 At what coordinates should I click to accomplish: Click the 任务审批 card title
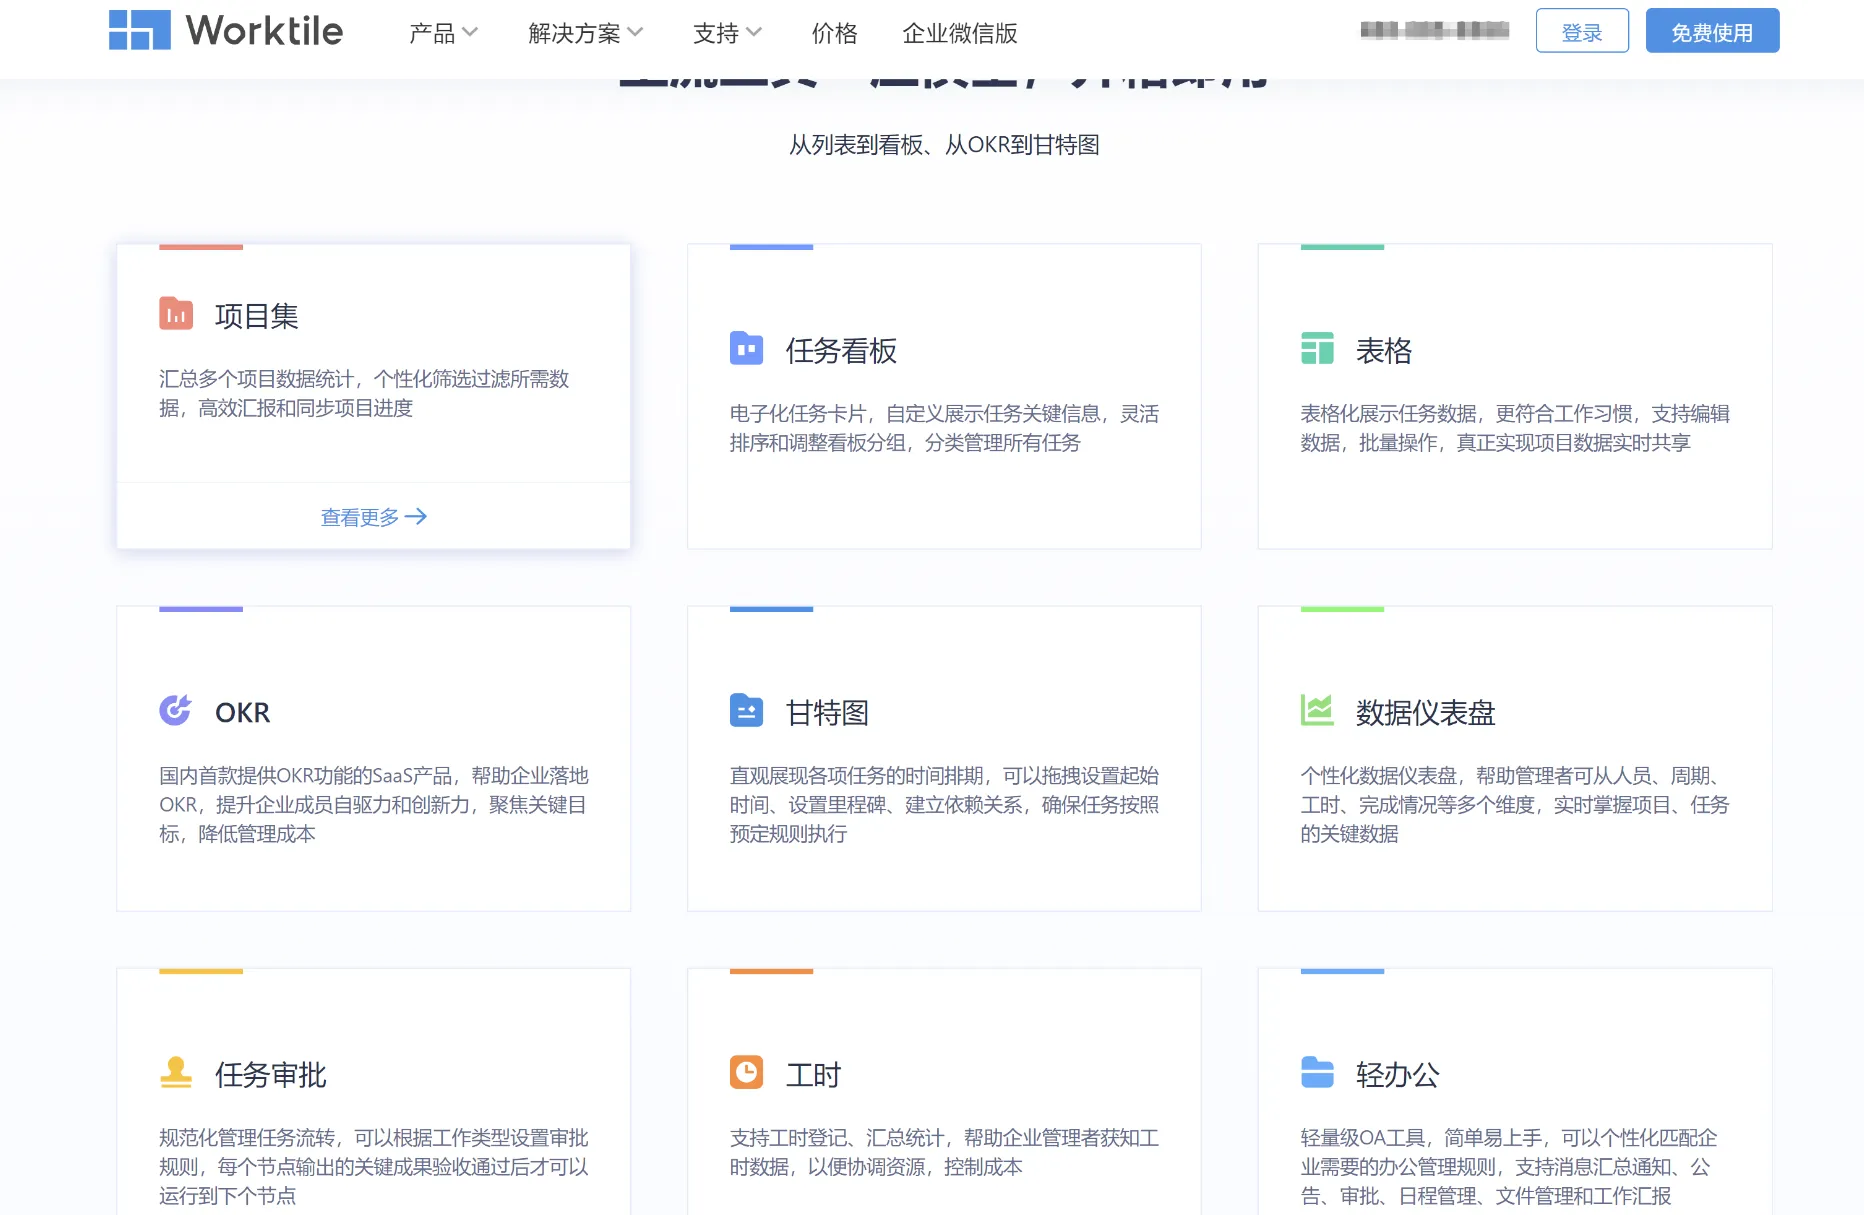271,1075
